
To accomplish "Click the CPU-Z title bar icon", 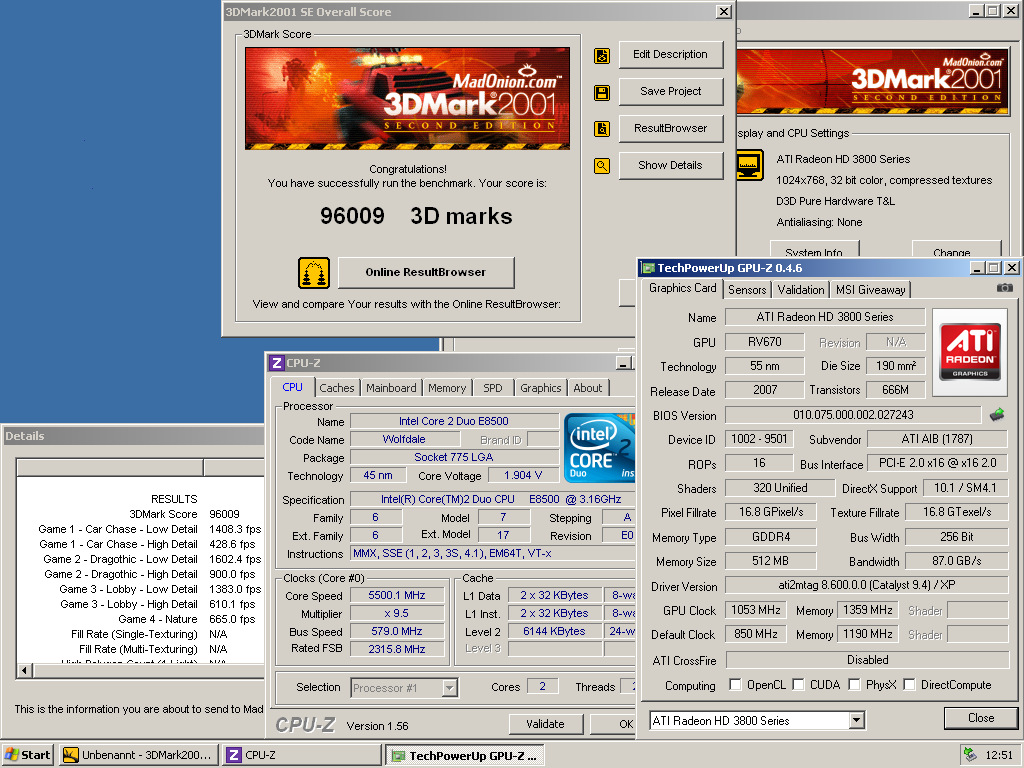I will (x=277, y=363).
